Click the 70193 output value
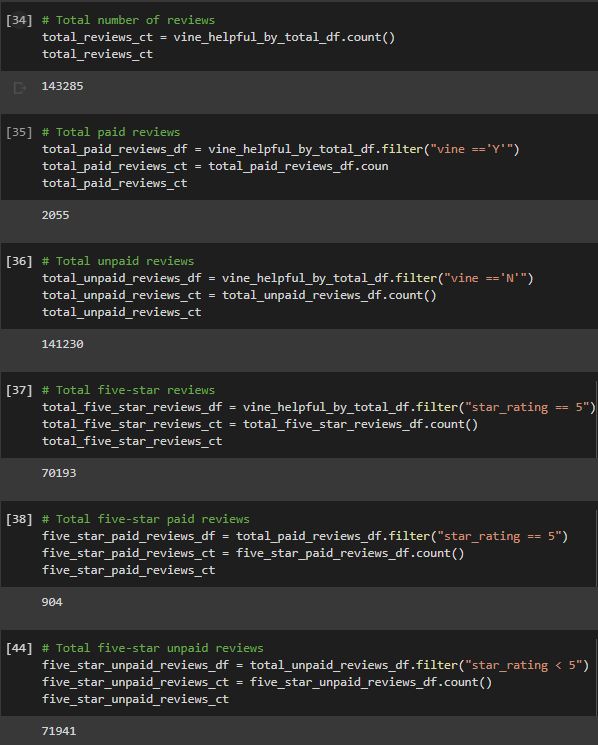This screenshot has height=745, width=598. (59, 473)
